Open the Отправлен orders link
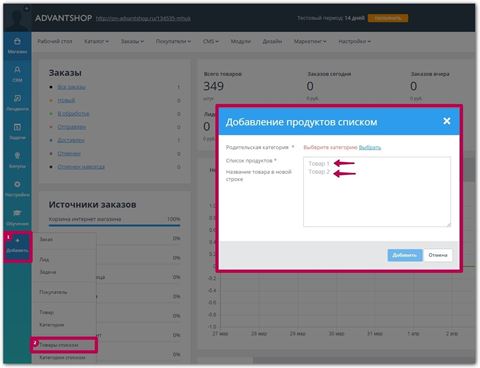This screenshot has height=368, width=480. pos(72,127)
